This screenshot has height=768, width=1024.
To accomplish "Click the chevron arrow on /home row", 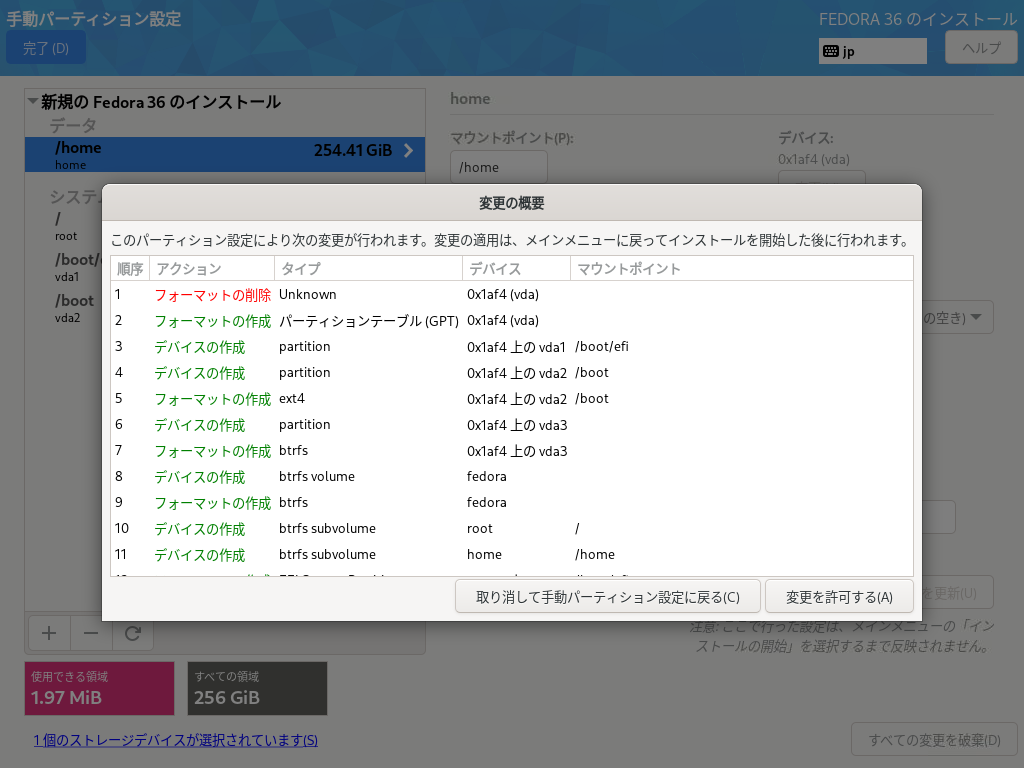I will (409, 151).
